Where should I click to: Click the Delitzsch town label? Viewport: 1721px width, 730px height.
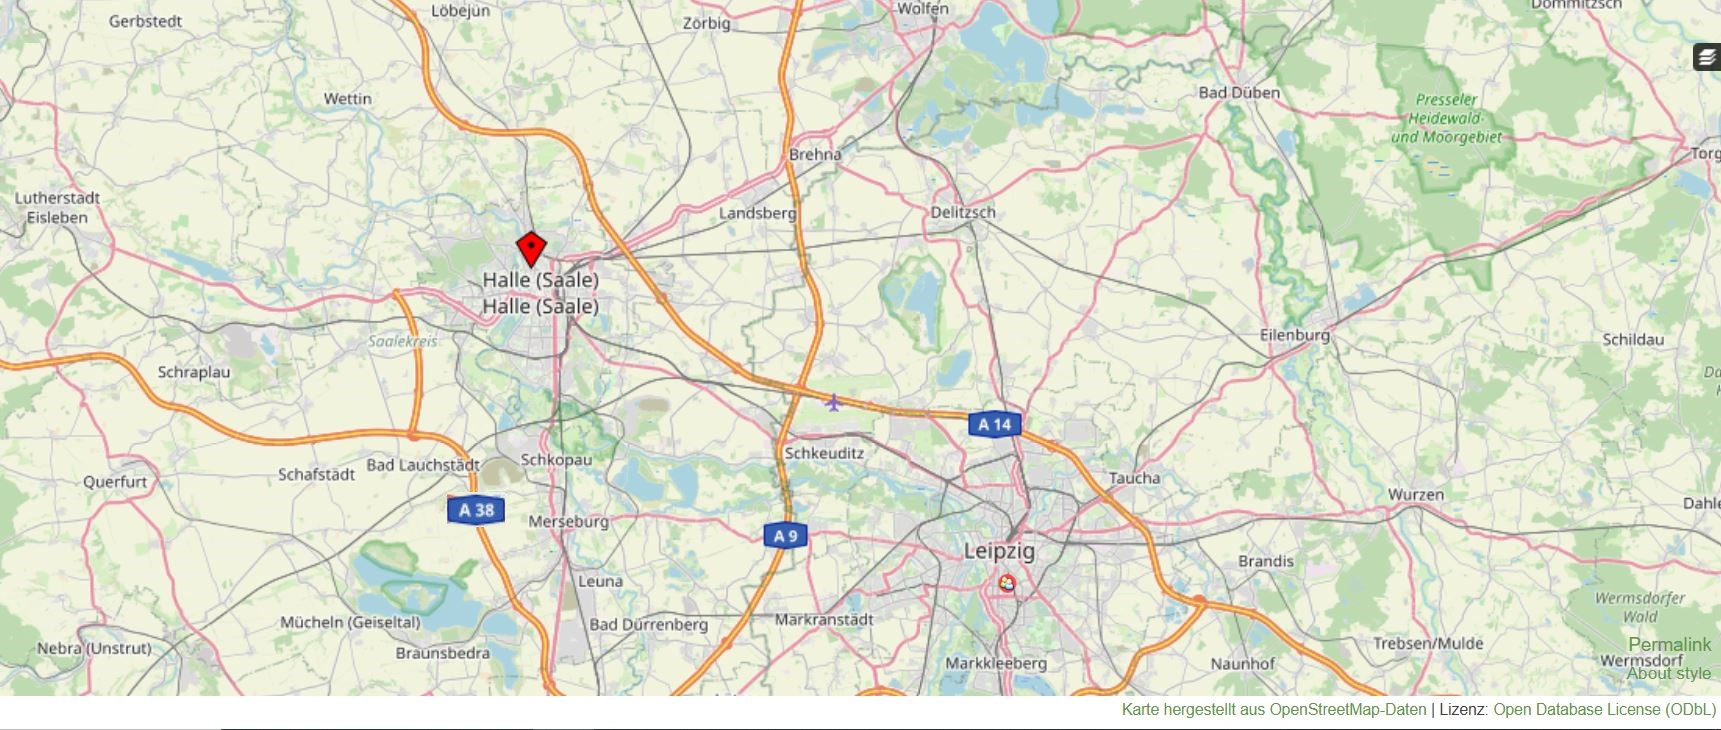point(963,212)
